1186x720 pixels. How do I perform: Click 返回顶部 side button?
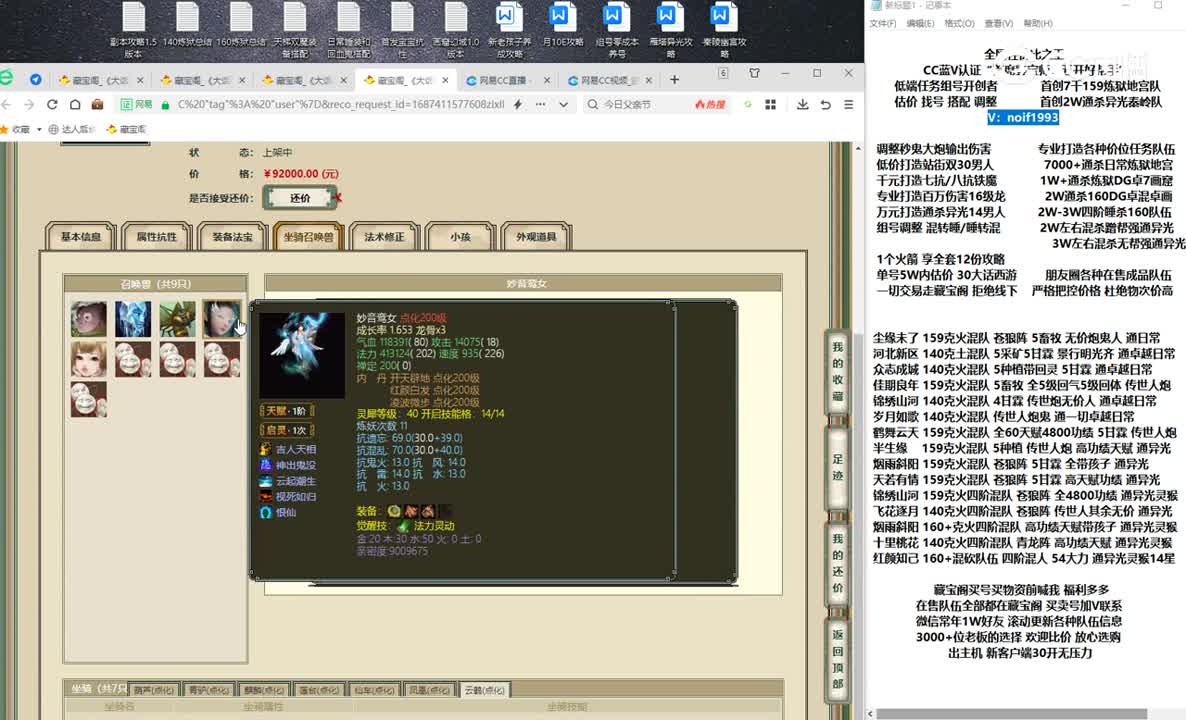pyautogui.click(x=837, y=659)
